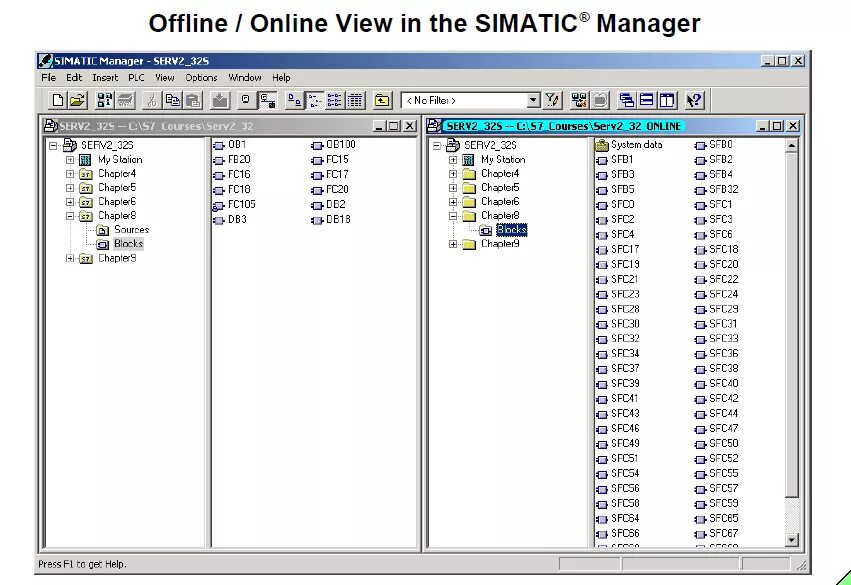851x585 pixels.
Task: Open the No Filter dropdown
Action: [x=534, y=100]
